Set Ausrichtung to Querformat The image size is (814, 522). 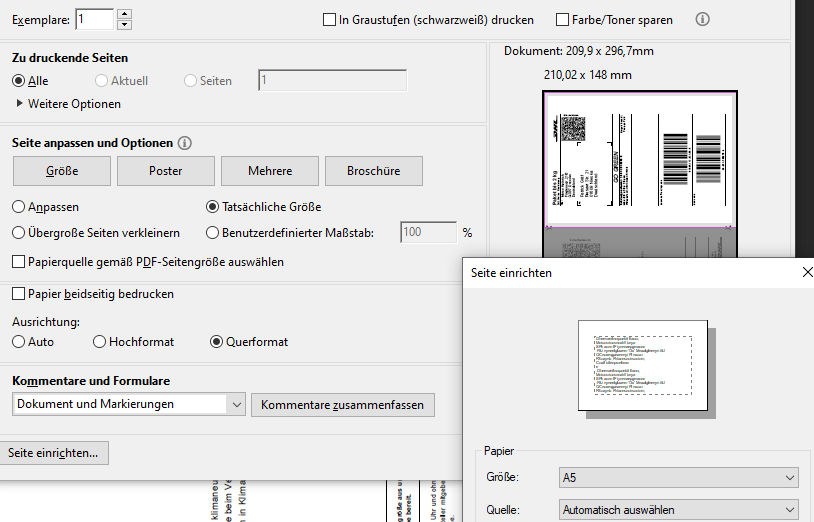pyautogui.click(x=216, y=341)
